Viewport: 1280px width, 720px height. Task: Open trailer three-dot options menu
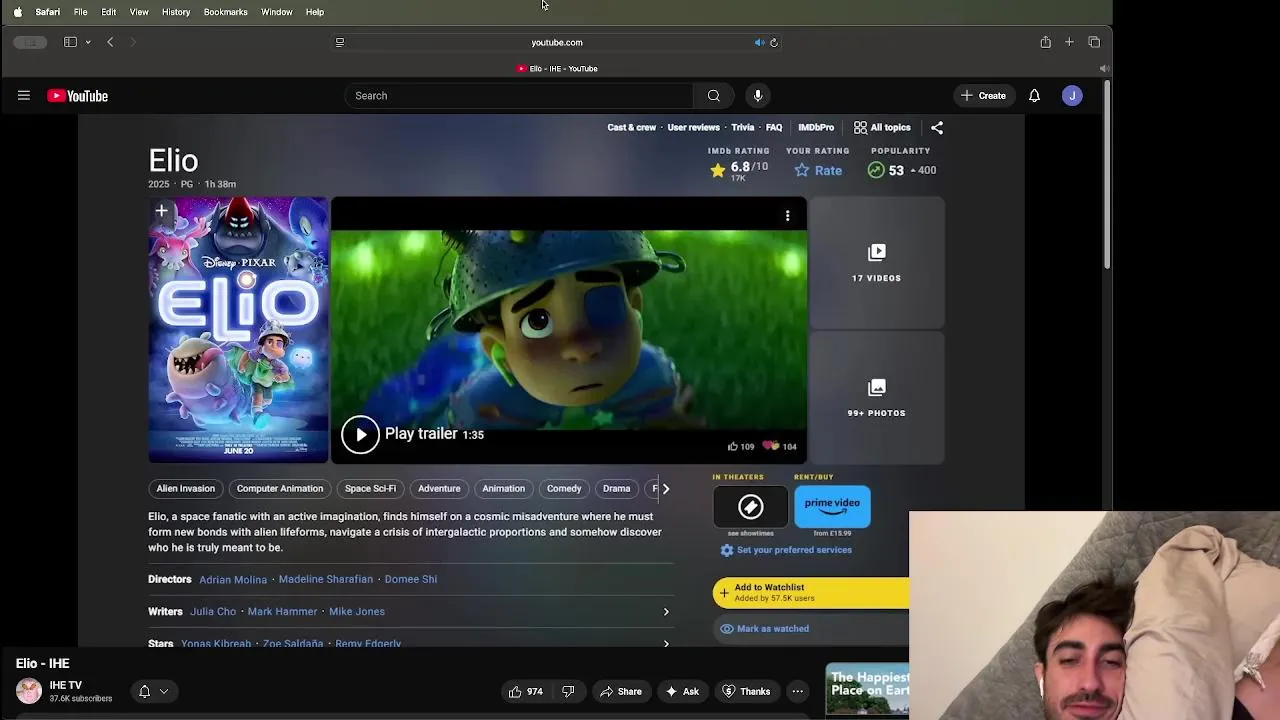[x=788, y=216]
